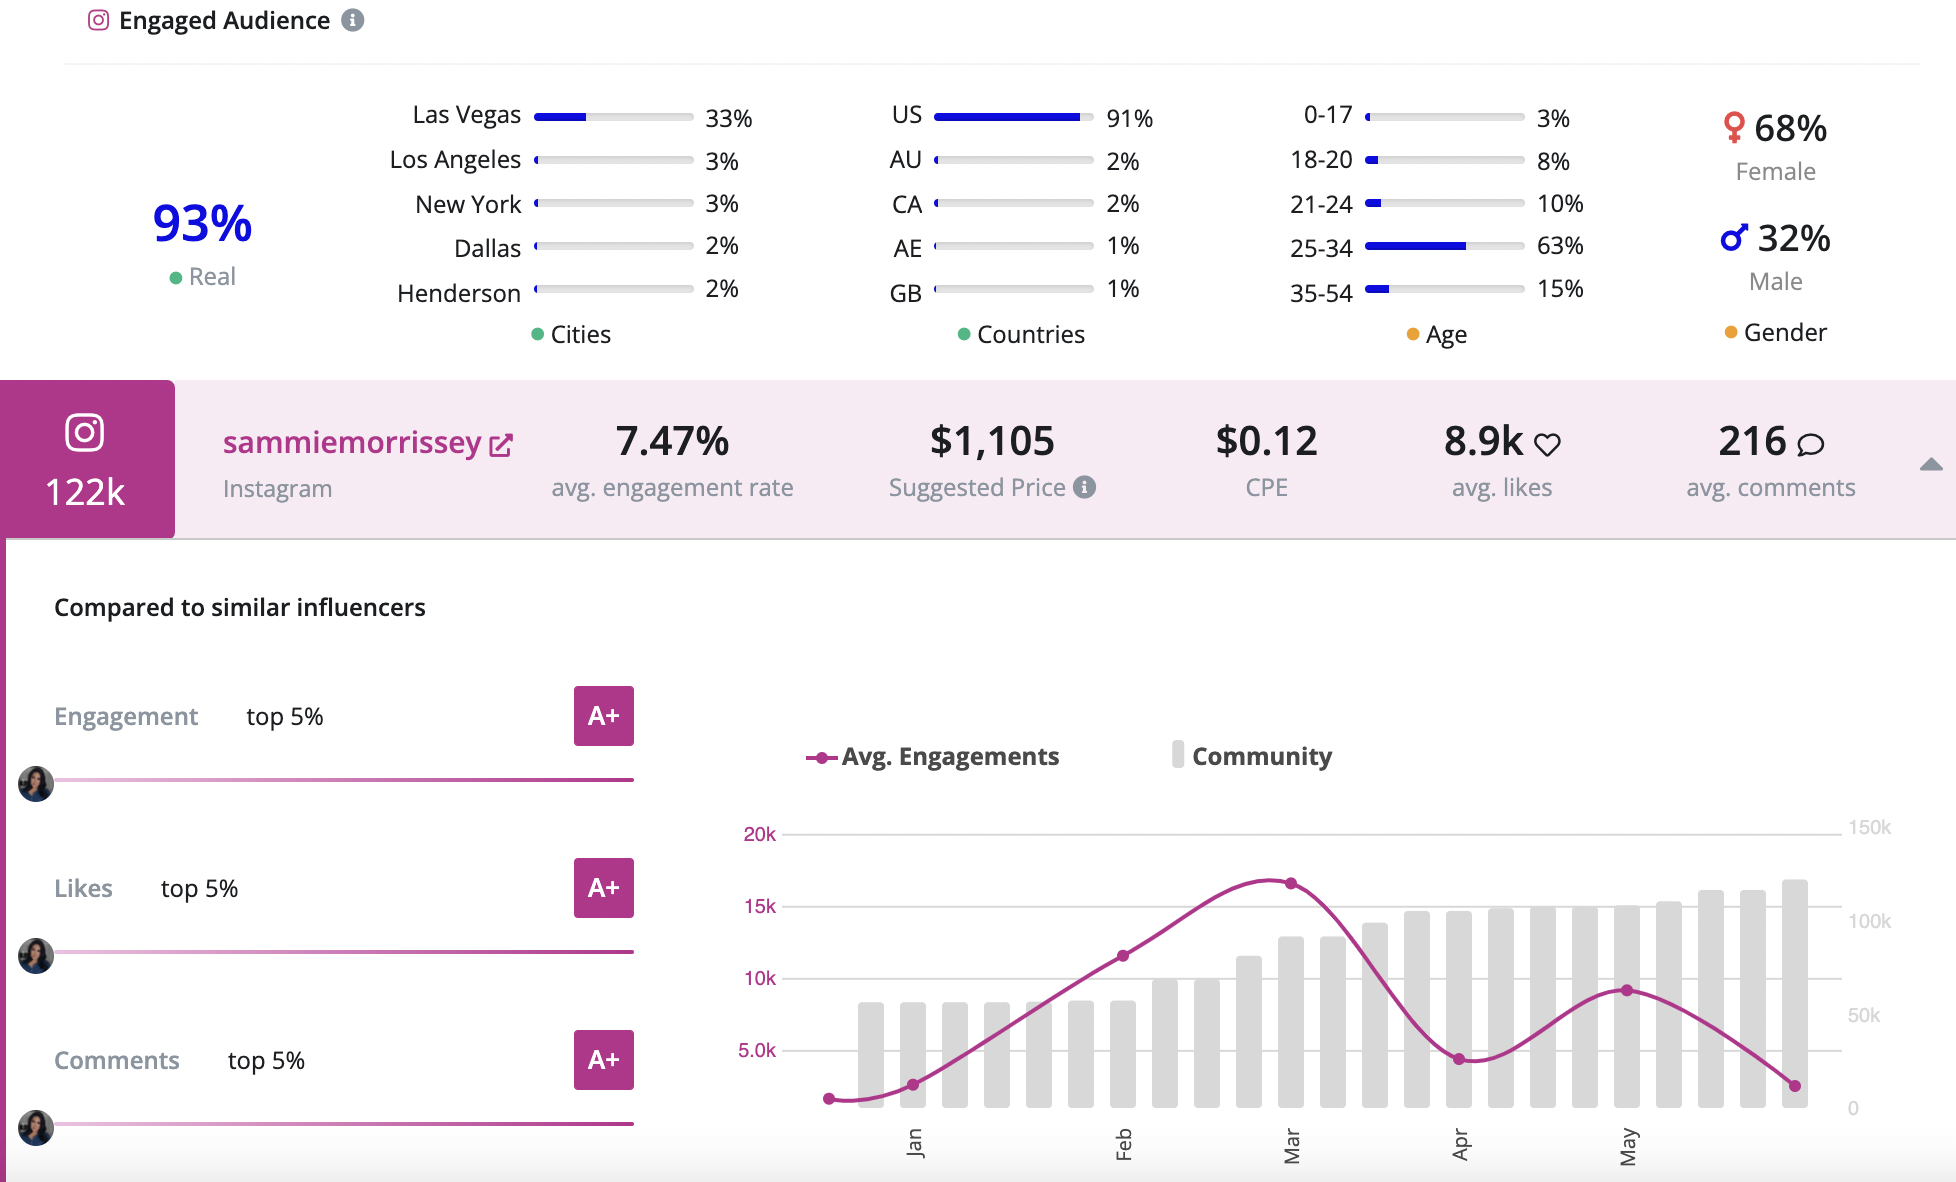Screen dimensions: 1956x1182
Task: Open the external link icon next to sammiemorrissey
Action: pos(501,445)
